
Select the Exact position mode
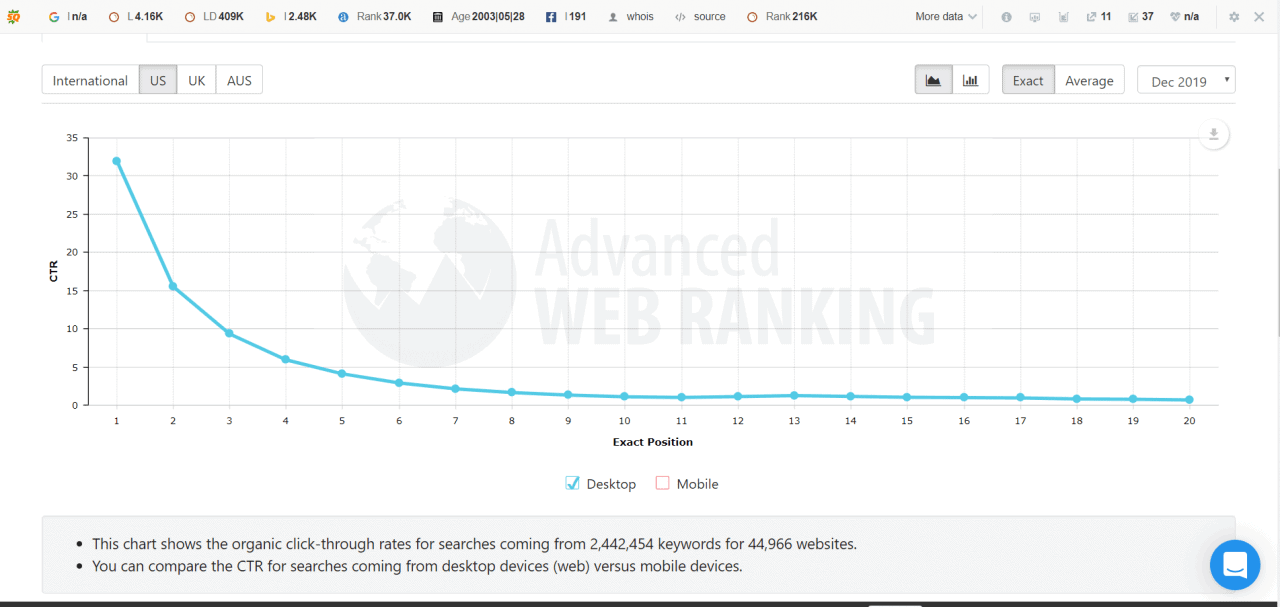(1028, 80)
